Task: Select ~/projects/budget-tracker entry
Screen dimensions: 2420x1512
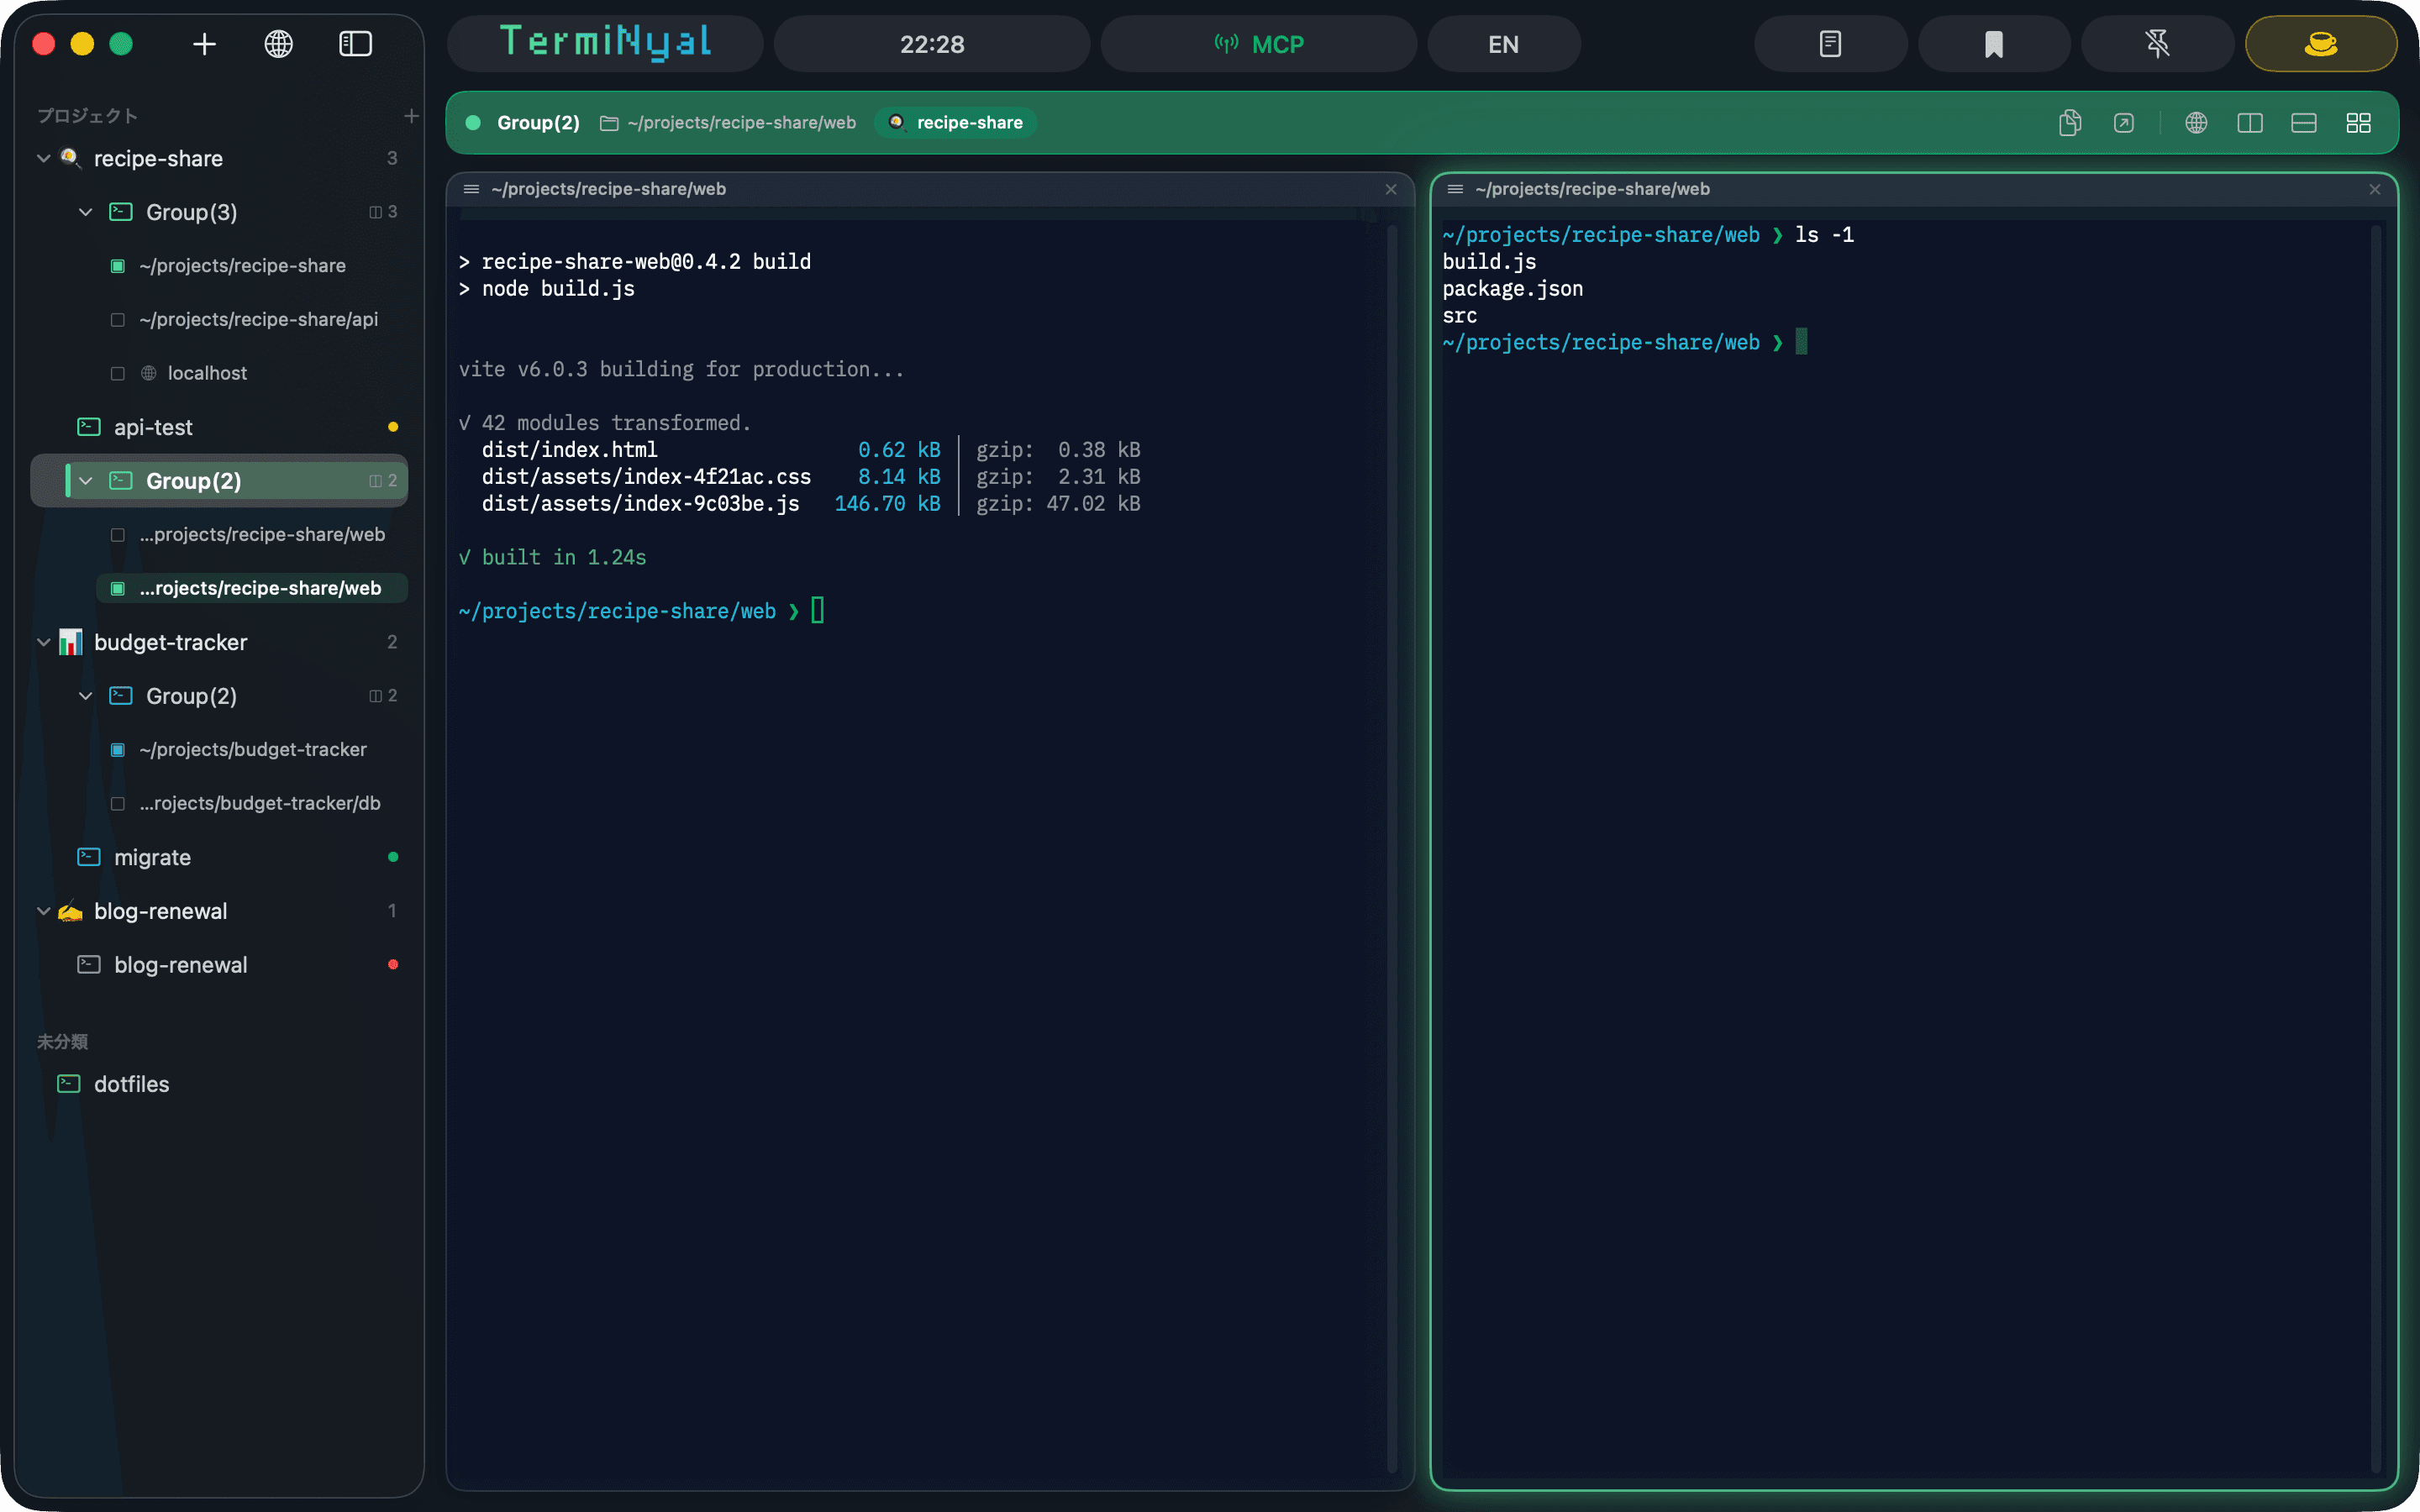Action: point(252,750)
